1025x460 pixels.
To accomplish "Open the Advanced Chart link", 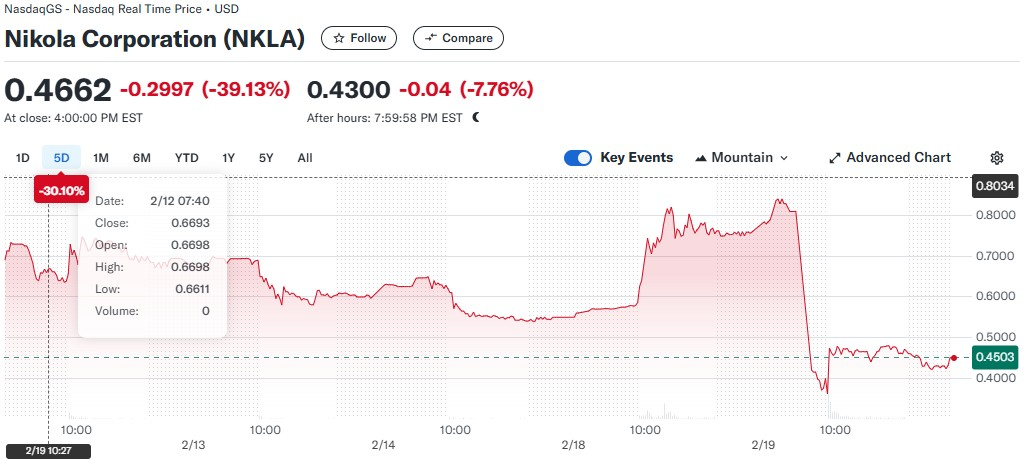I will point(890,157).
